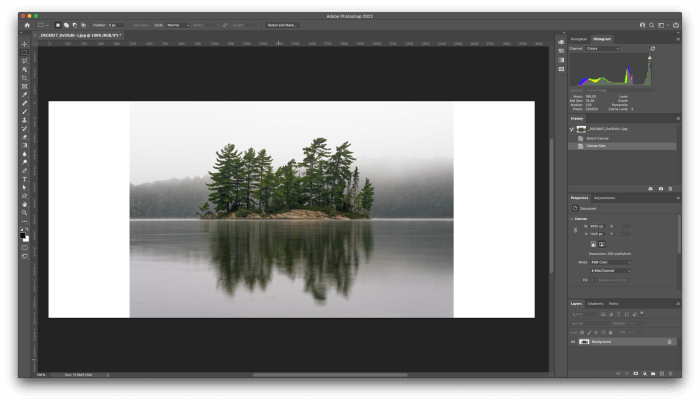Select the Crop tool
The height and width of the screenshot is (402, 700).
pyautogui.click(x=25, y=78)
